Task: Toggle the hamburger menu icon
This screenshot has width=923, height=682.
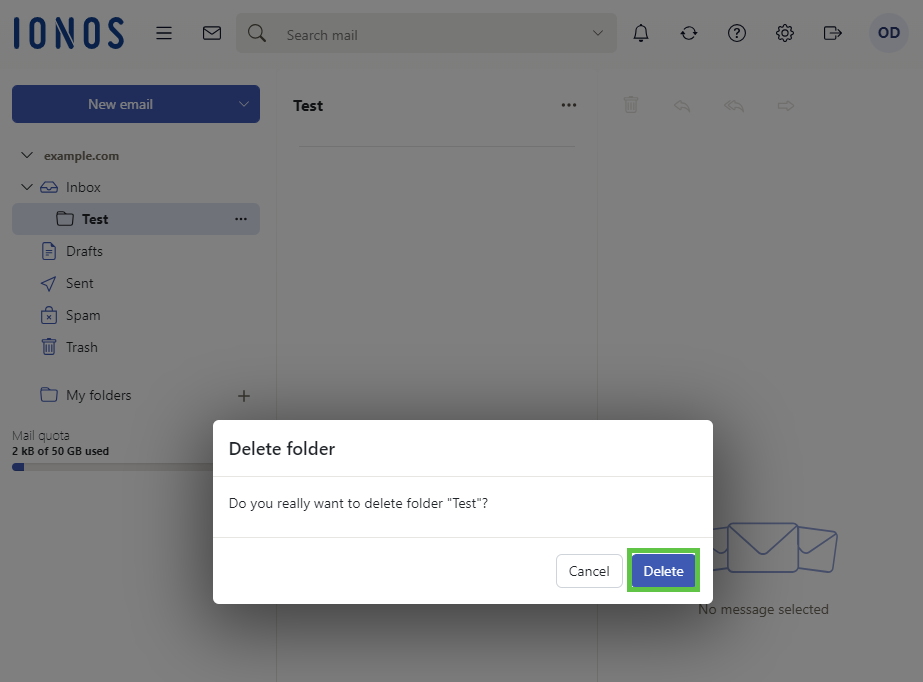Action: click(164, 33)
